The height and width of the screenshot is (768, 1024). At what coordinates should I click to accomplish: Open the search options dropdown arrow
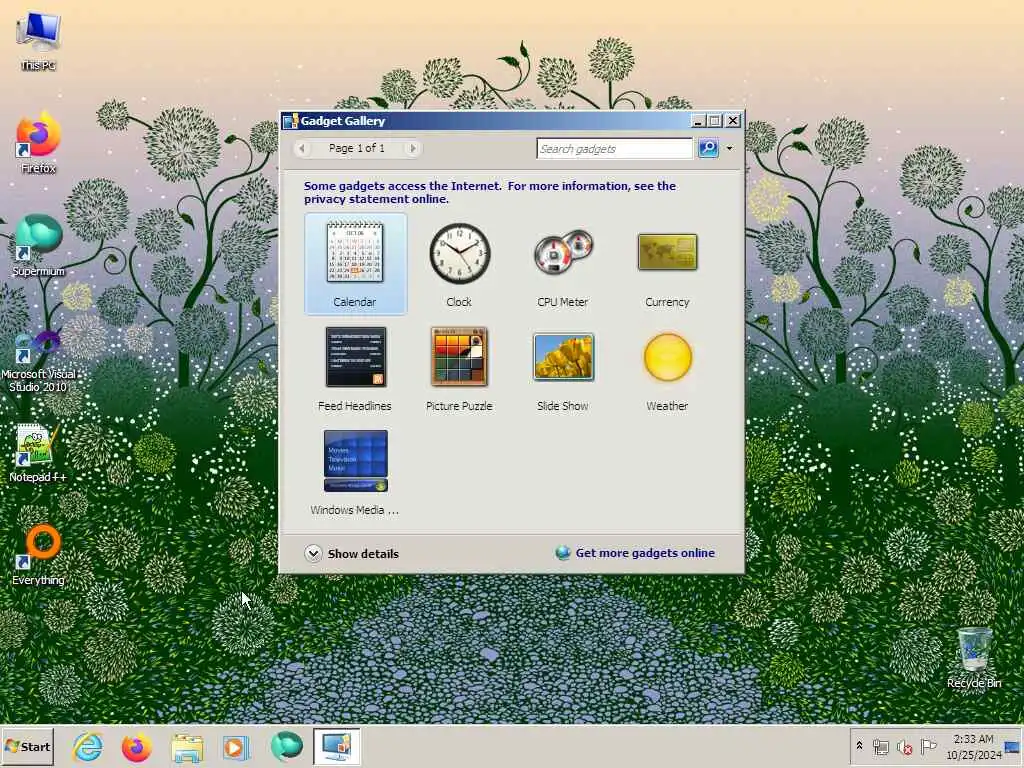click(729, 148)
